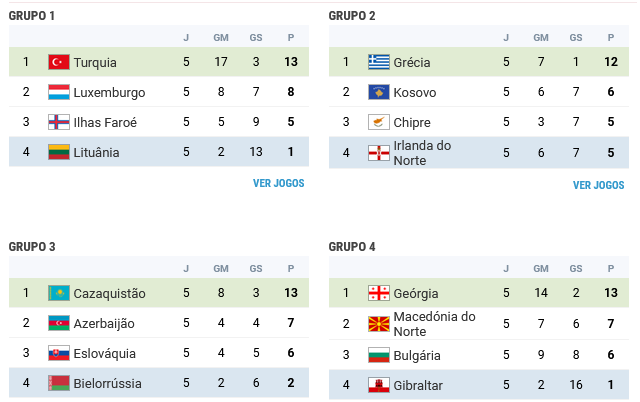Click the Kosovo flag icon

coord(379,92)
